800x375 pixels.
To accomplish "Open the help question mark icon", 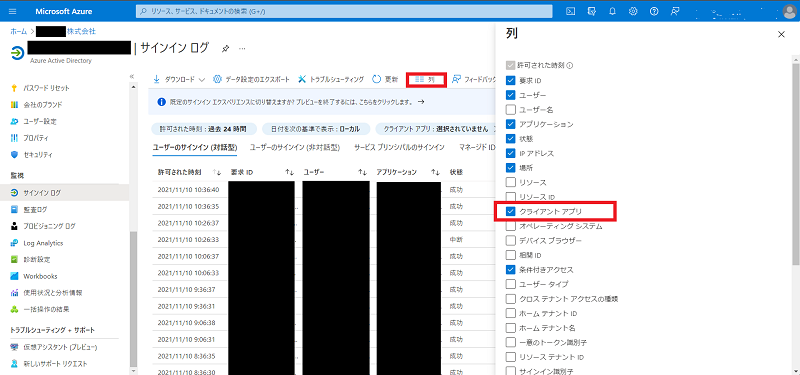I will pos(654,11).
